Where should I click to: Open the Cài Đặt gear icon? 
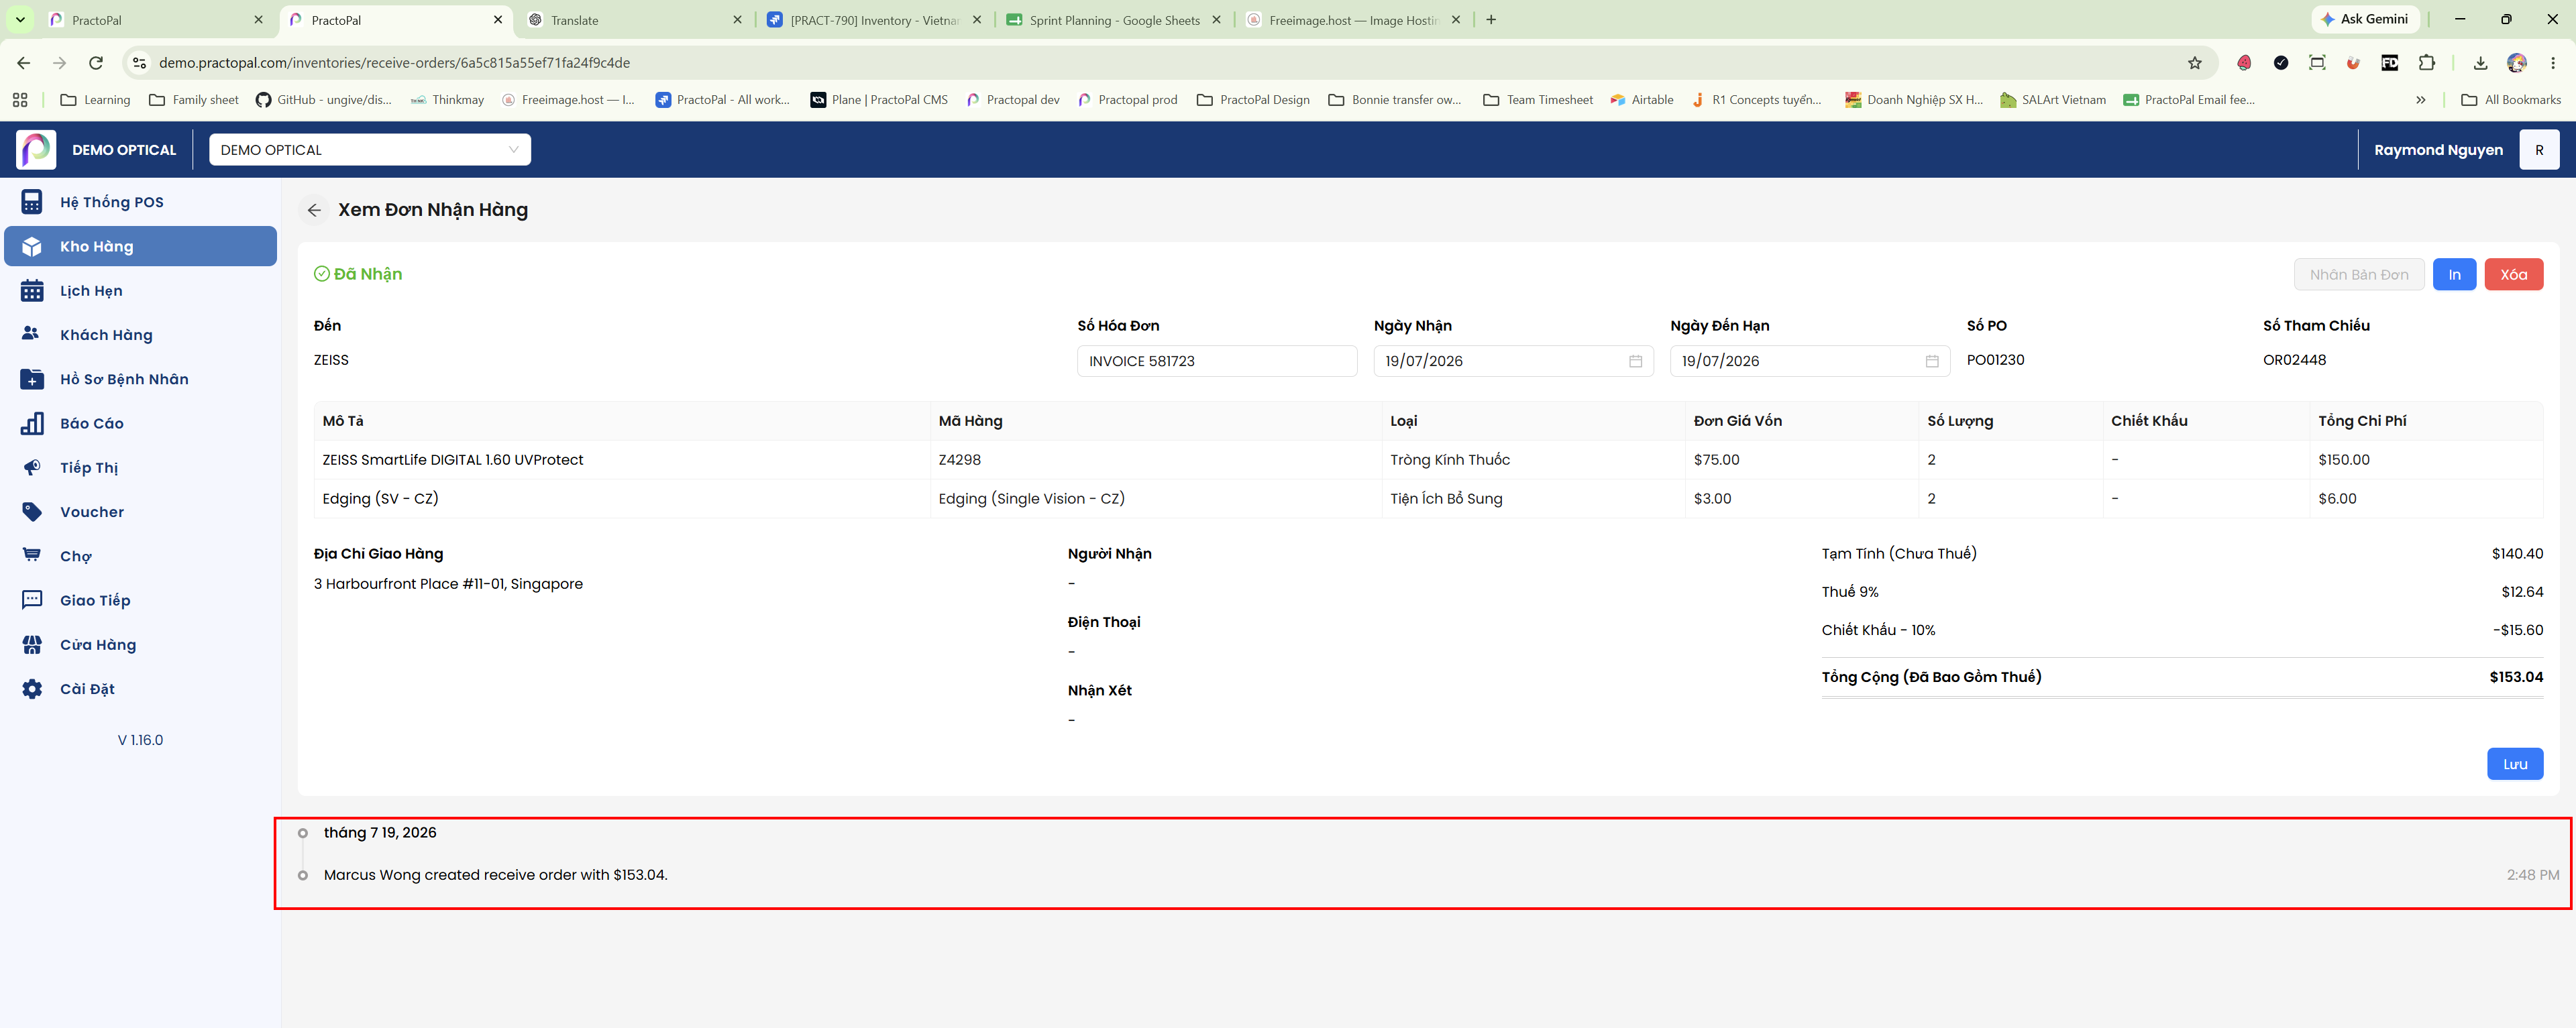point(32,689)
